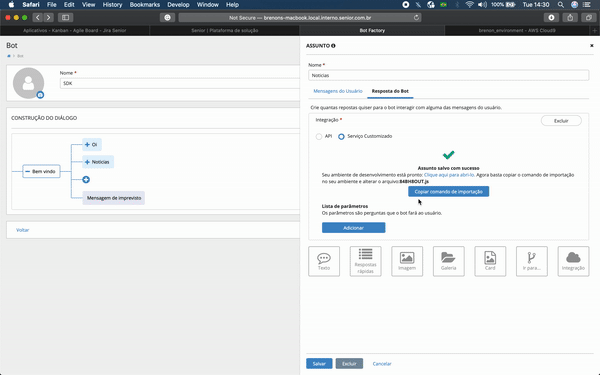Image resolution: width=600 pixels, height=375 pixels.
Task: Click Excluir button in integration box
Action: [561, 121]
